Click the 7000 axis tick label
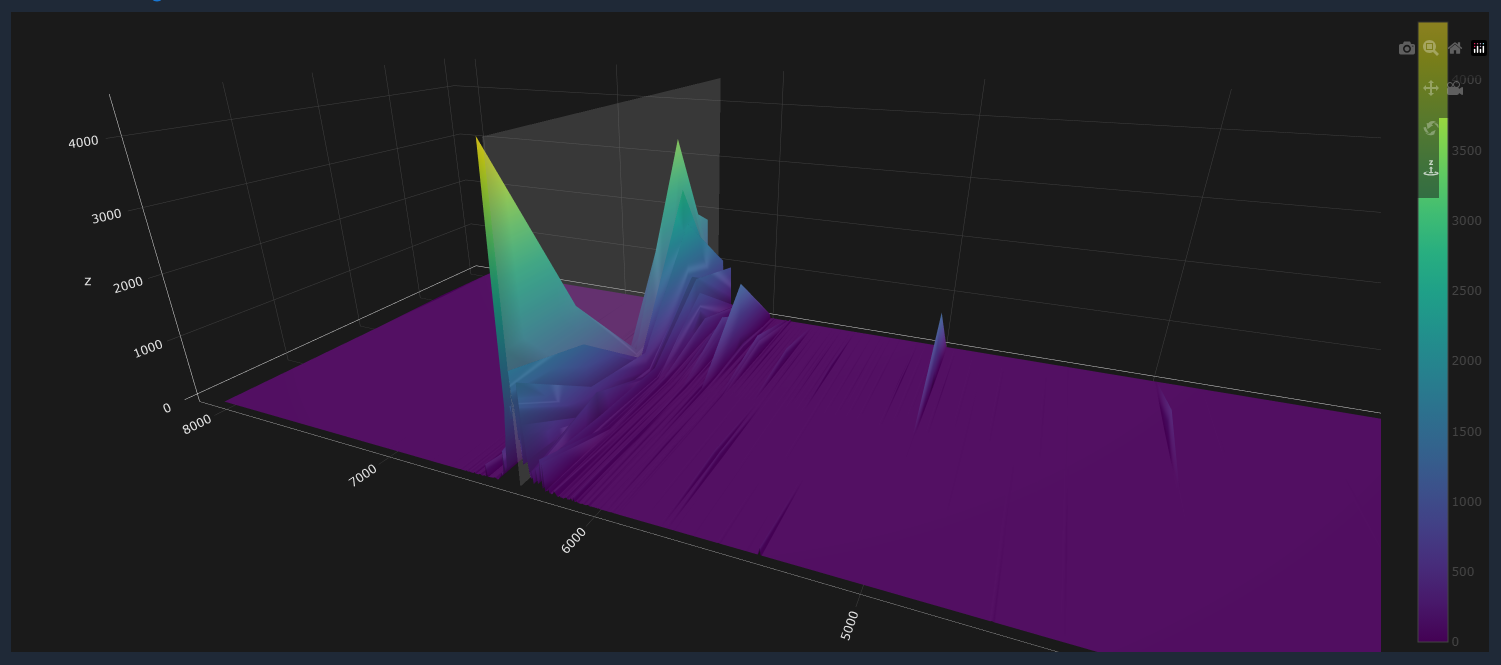 tap(362, 474)
